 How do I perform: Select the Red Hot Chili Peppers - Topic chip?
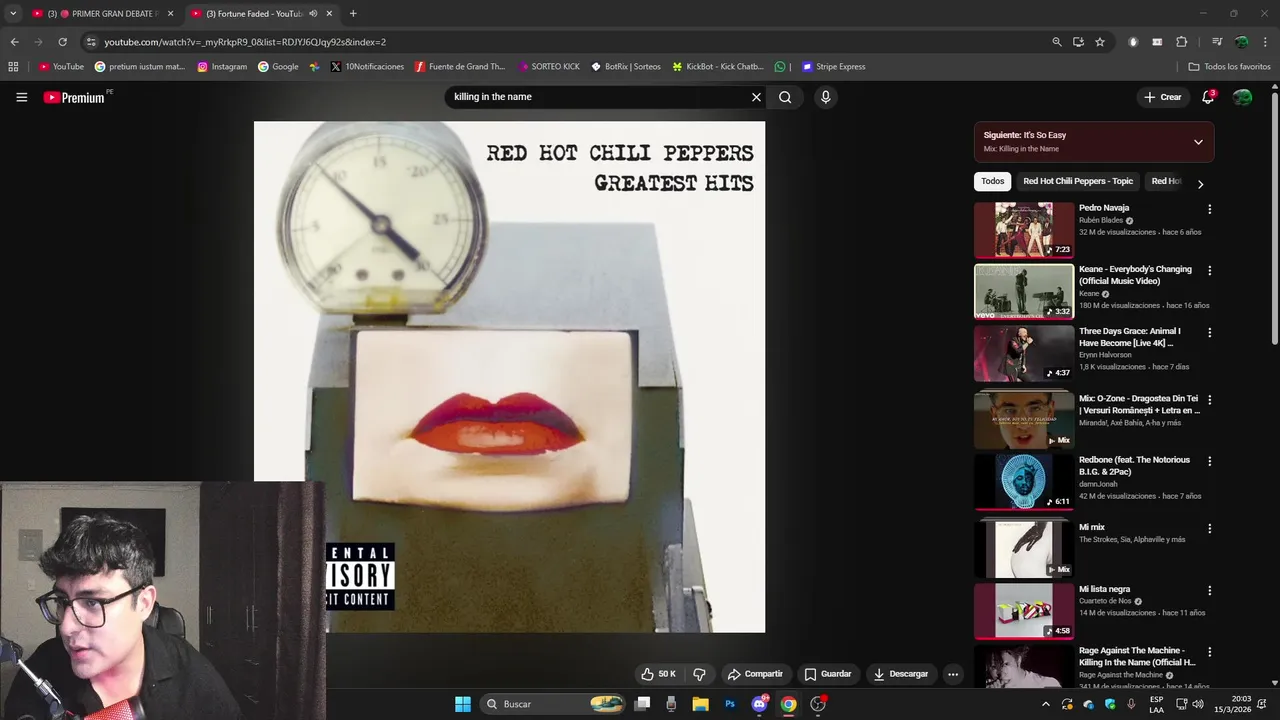click(1078, 181)
